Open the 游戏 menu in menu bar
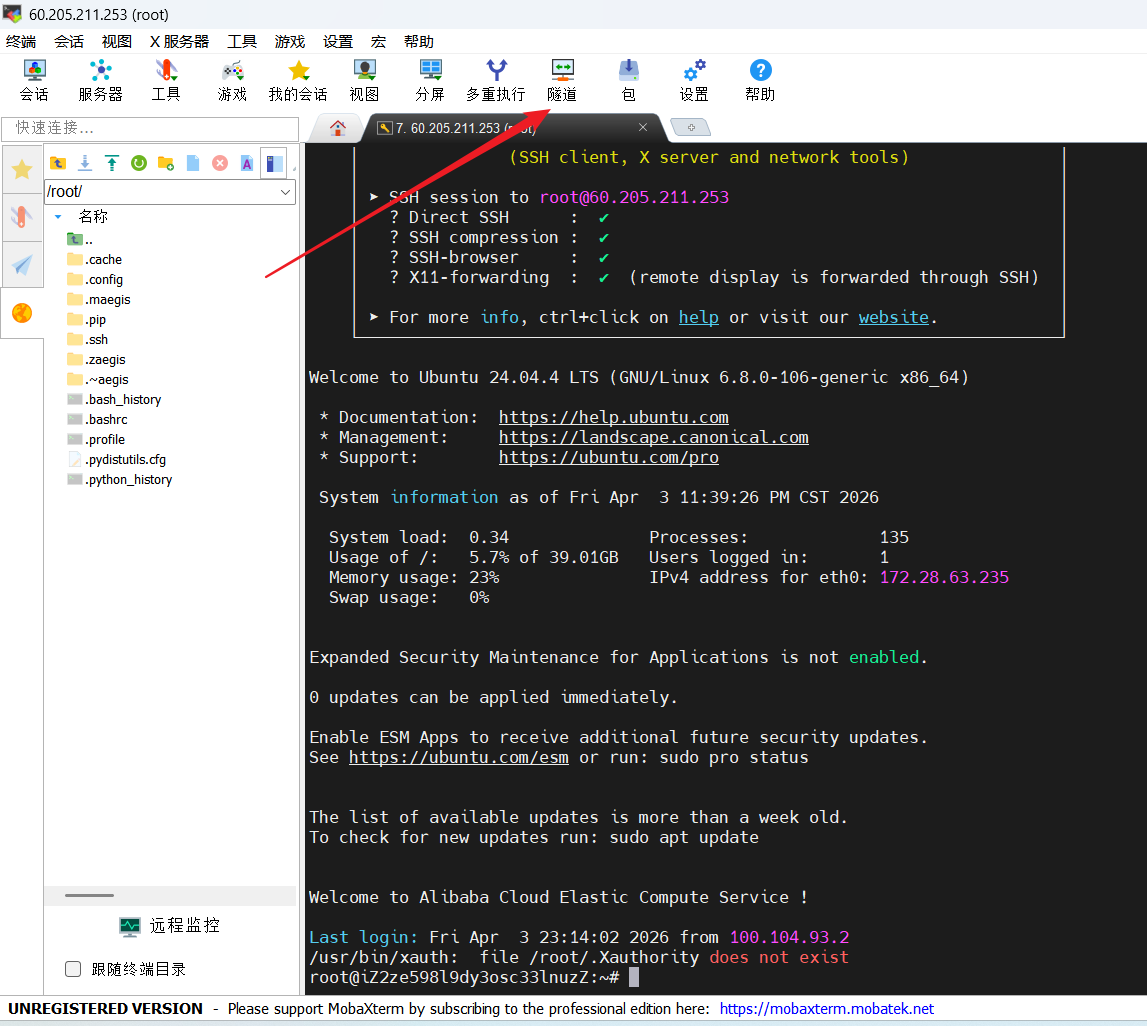 290,42
